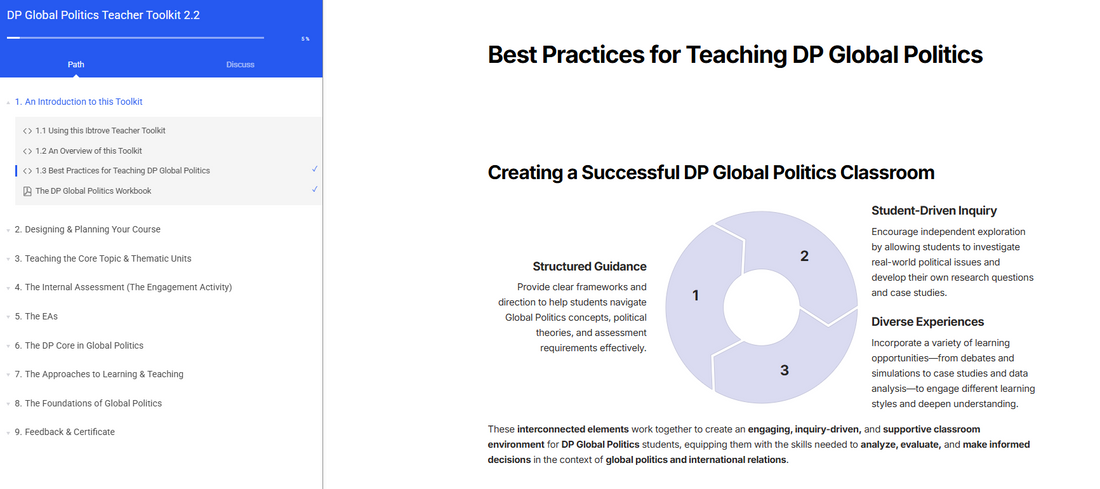1100x489 pixels.
Task: Open section 7 The Approaches to Learning & Teaching
Action: click(104, 374)
